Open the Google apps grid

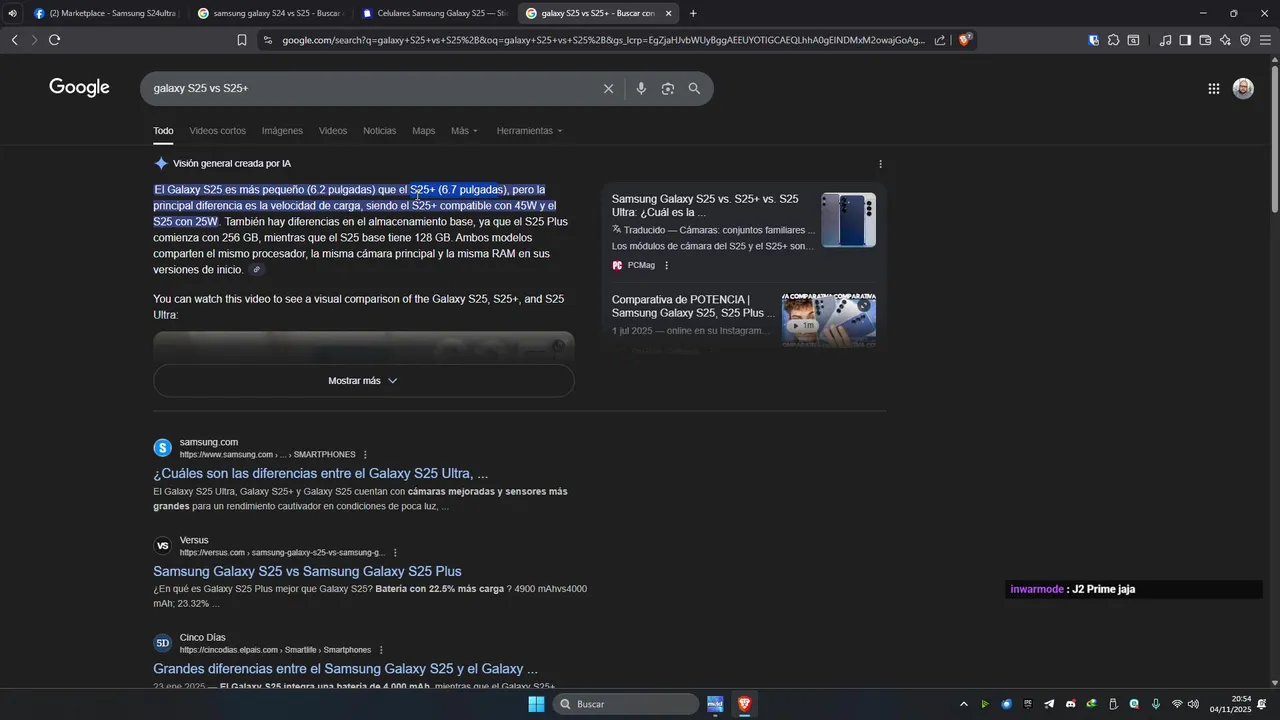click(1213, 89)
